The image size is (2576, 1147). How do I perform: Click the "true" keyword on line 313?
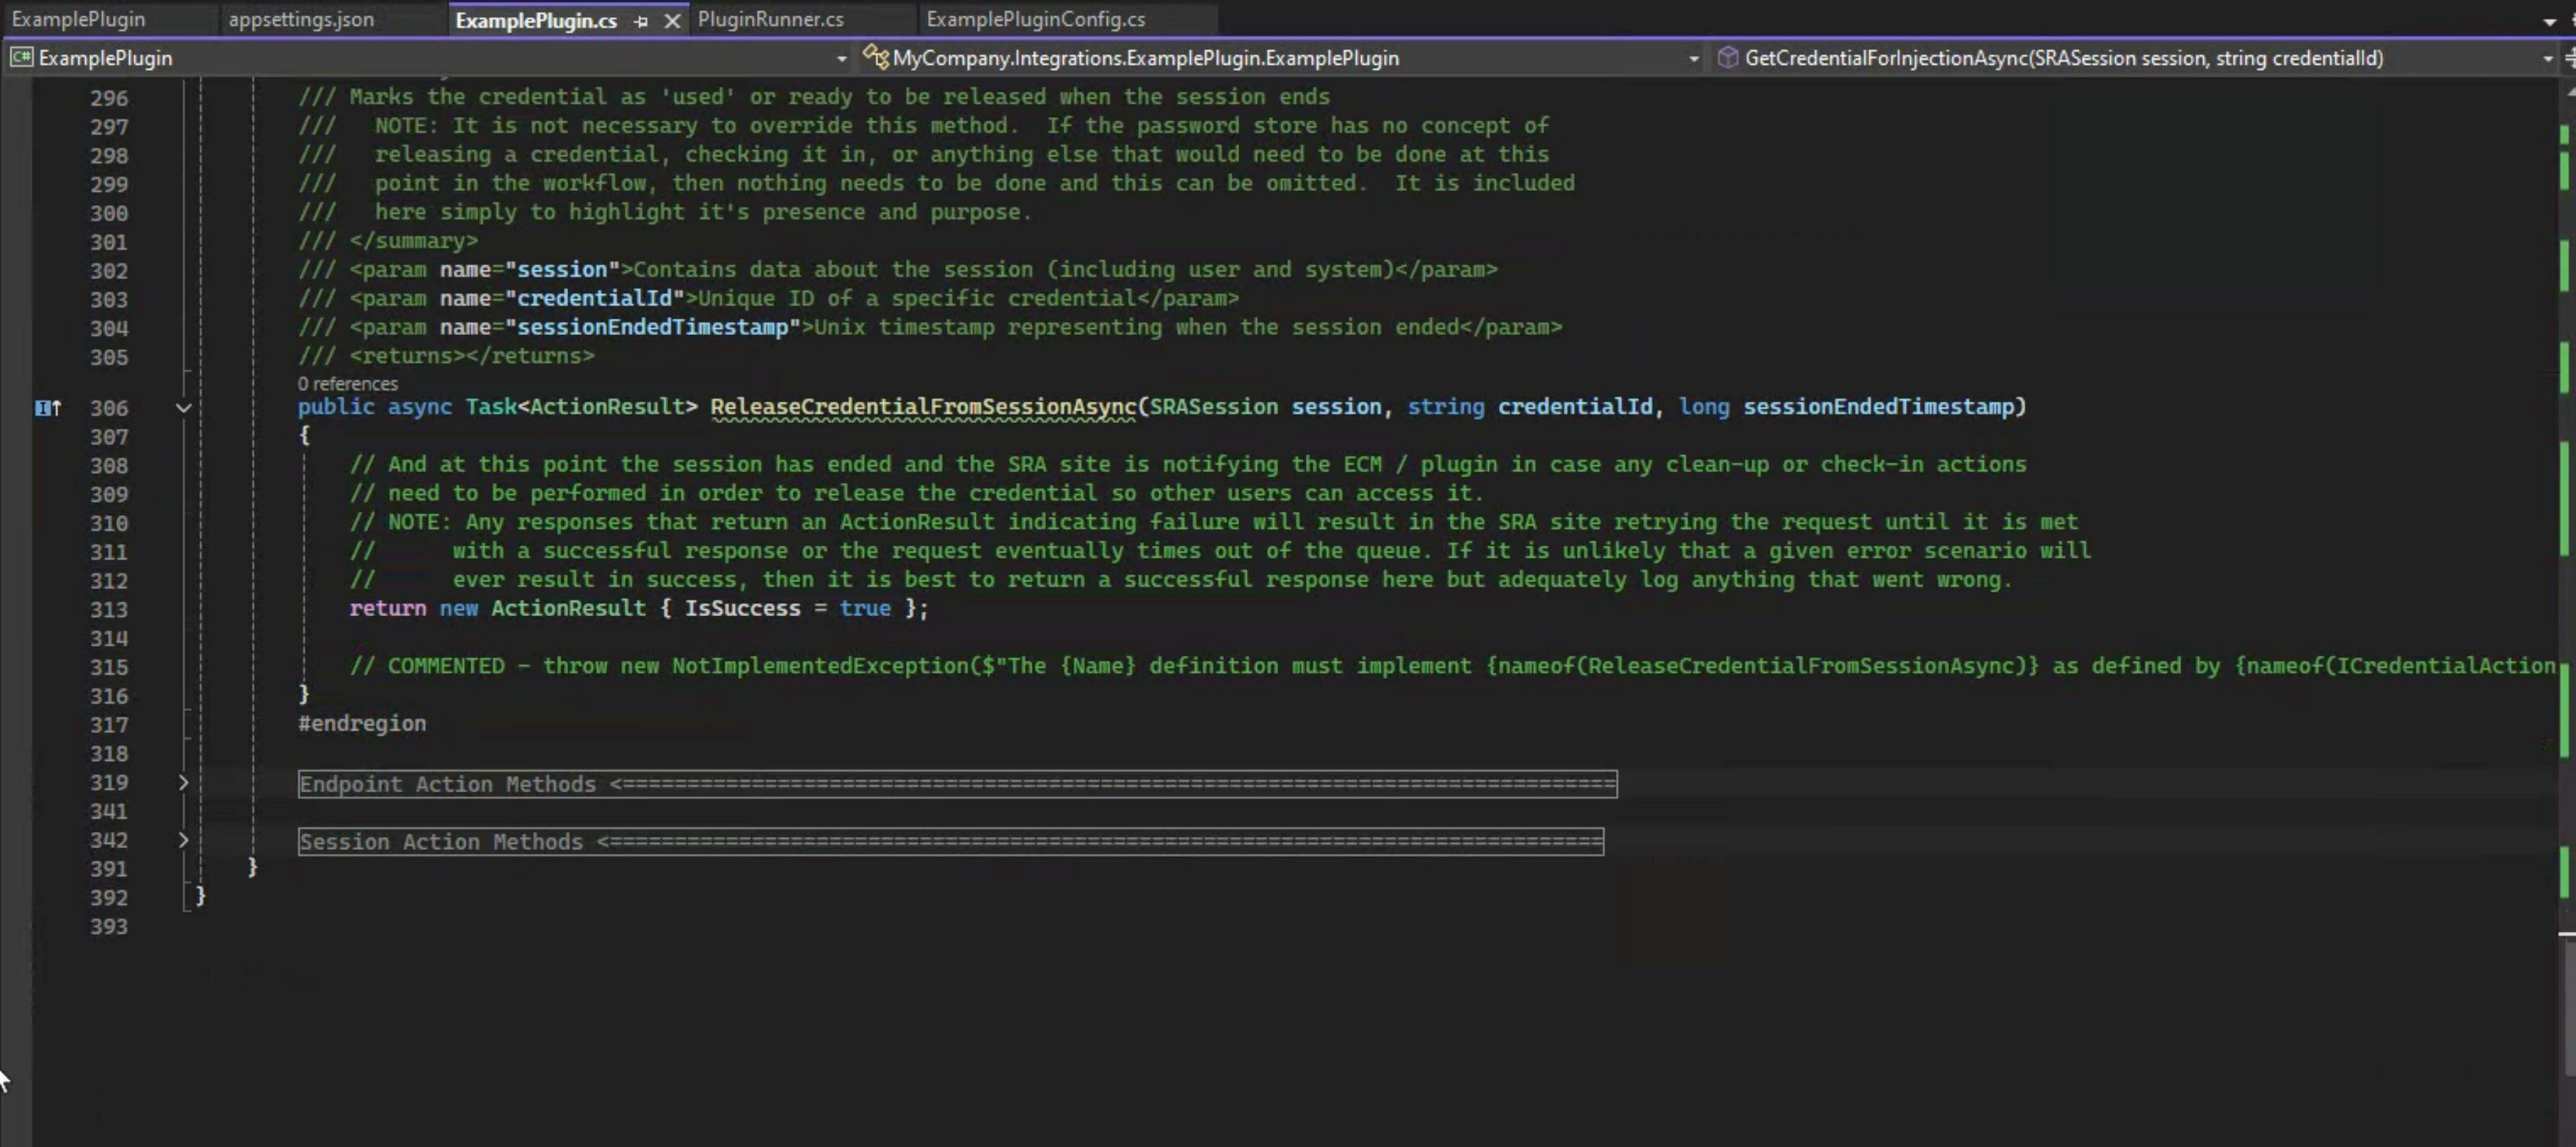pos(865,609)
